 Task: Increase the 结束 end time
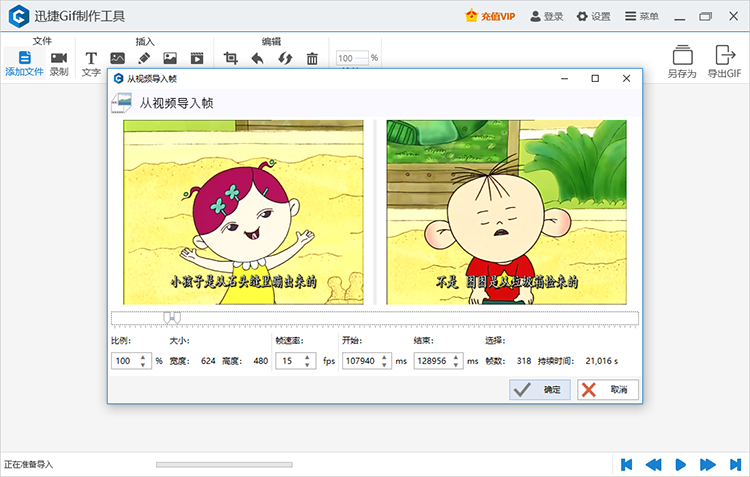click(456, 357)
